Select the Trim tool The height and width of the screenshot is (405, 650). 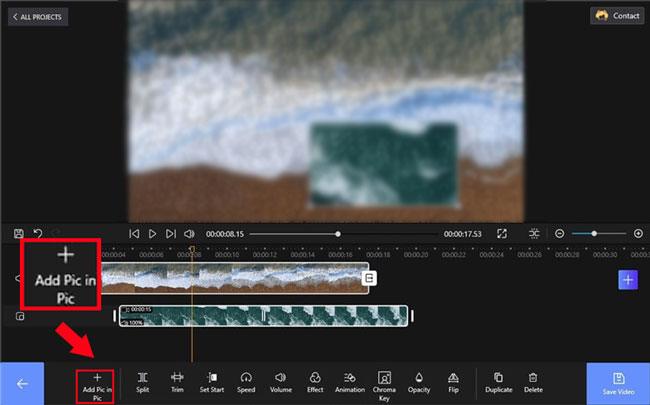tap(177, 383)
